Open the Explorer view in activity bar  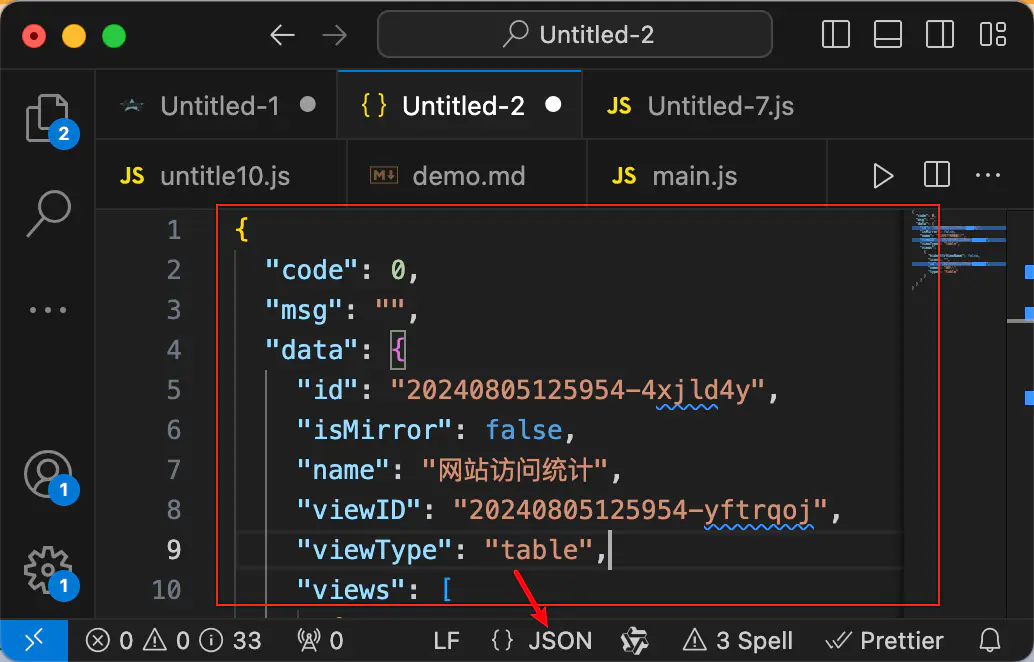point(47,118)
